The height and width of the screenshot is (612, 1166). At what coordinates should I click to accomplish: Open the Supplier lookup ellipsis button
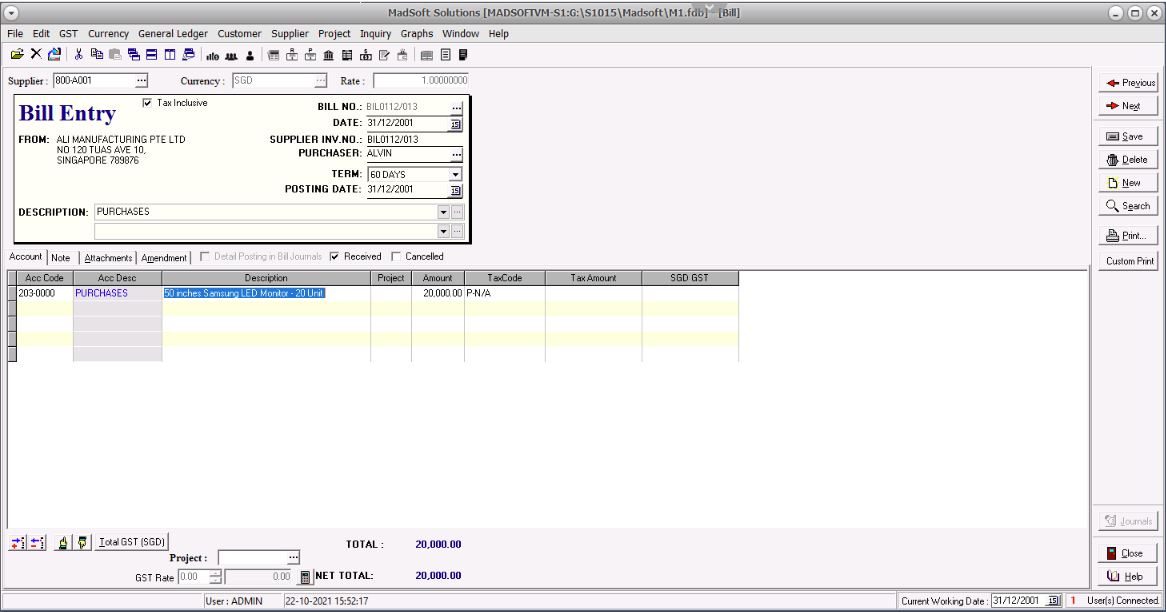141,80
